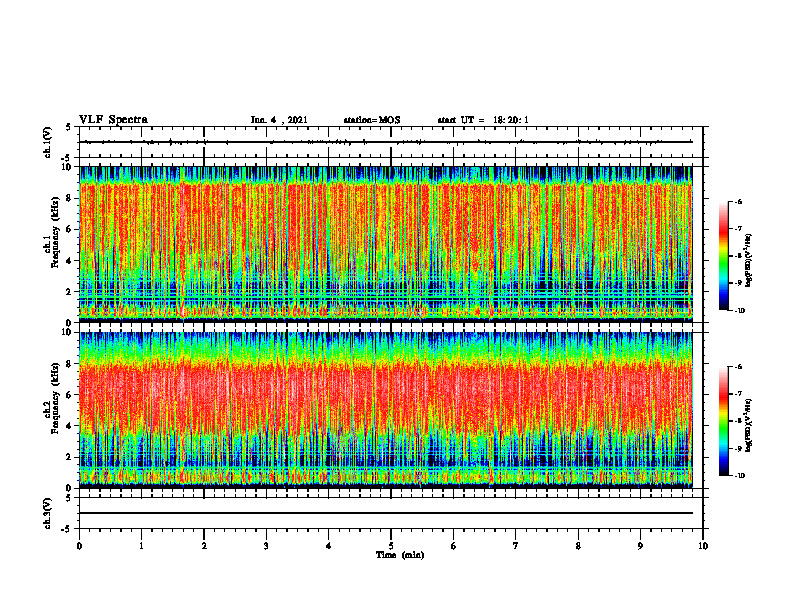Click the ch.2 frequency tick "8"
Screen dimensions: 792x612
(70, 364)
